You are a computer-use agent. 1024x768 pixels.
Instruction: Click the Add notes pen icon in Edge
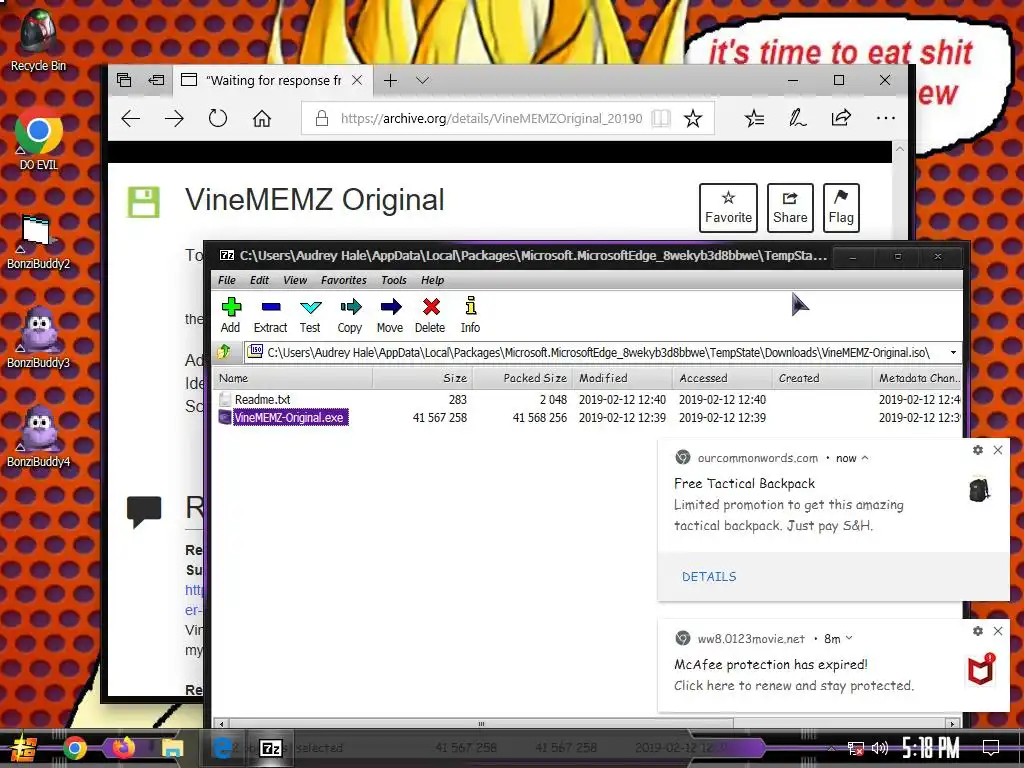coord(797,118)
